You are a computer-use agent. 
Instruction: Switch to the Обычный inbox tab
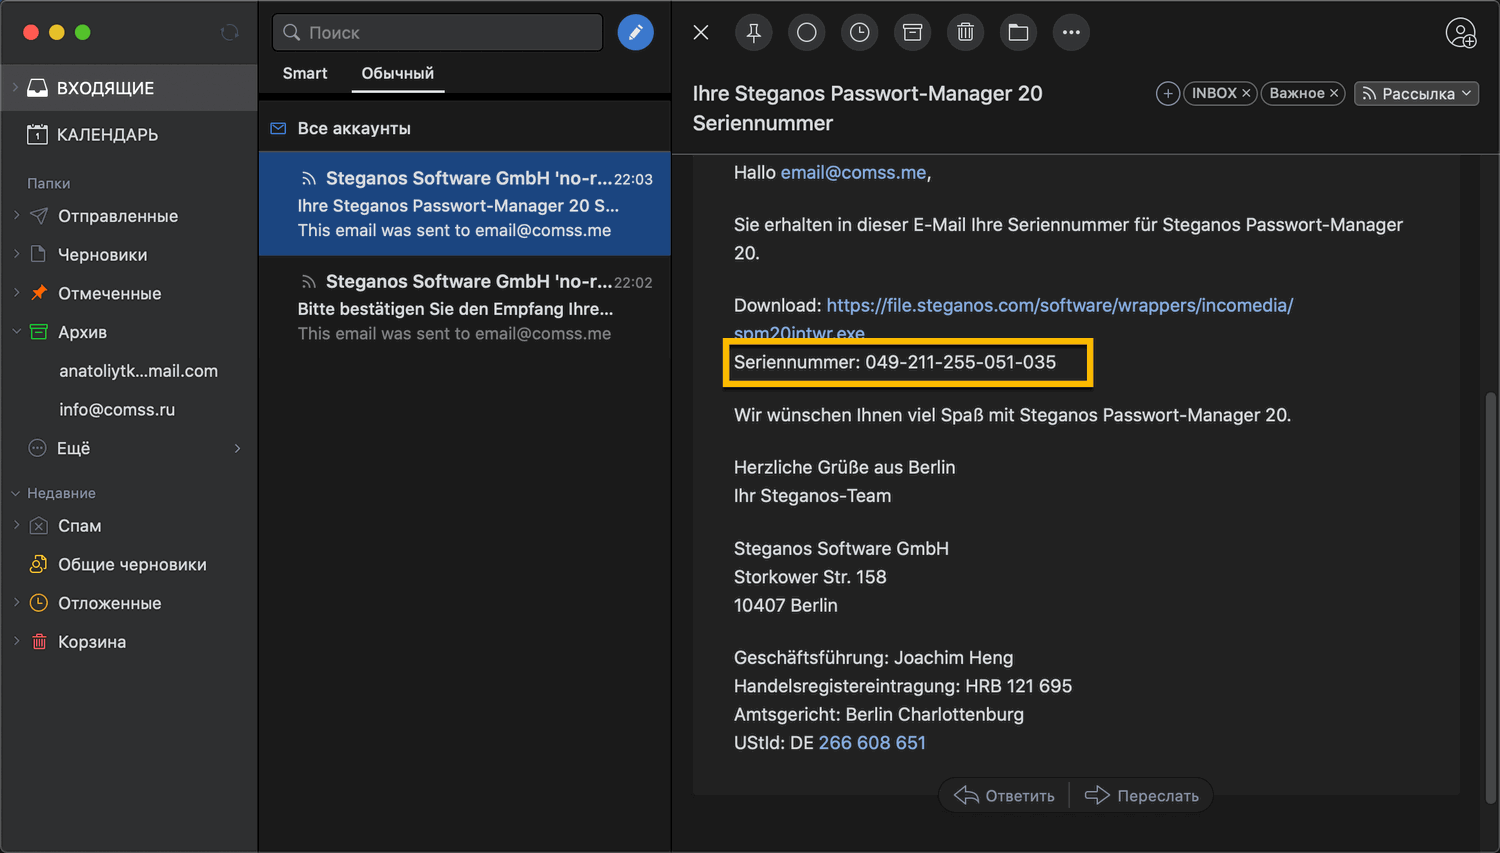(397, 73)
